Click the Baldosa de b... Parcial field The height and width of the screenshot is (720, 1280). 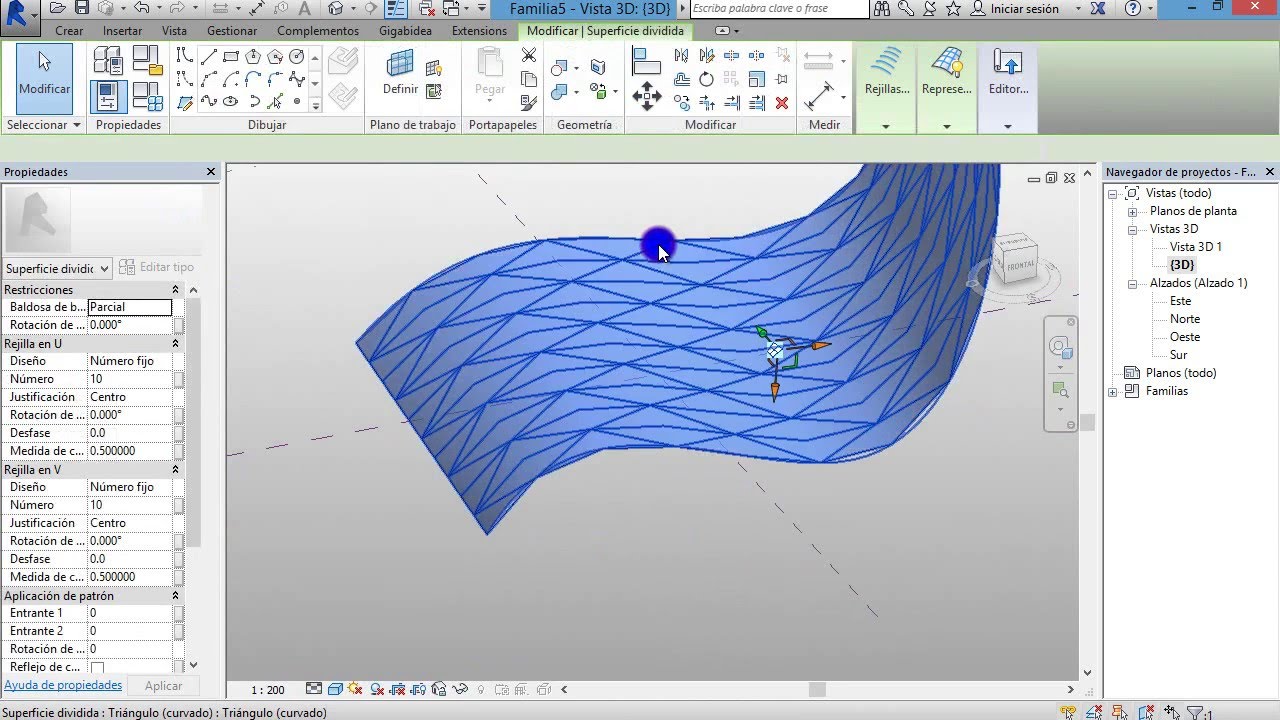129,307
